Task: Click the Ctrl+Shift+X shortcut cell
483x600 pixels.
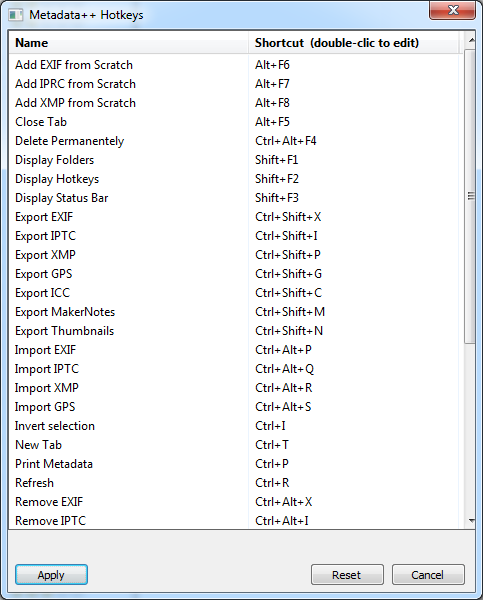Action: pos(288,217)
